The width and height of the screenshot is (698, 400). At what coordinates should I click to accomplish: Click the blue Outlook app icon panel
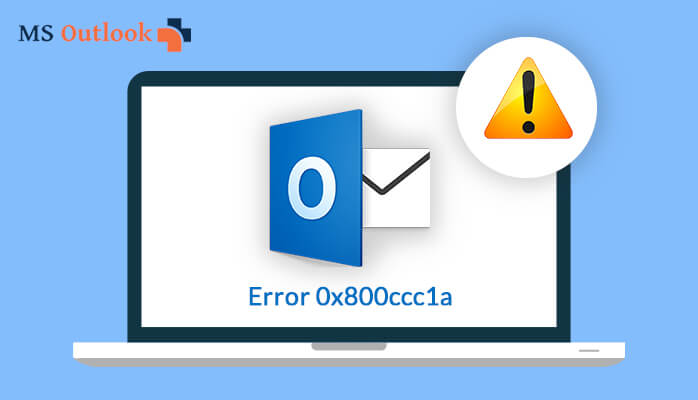click(x=316, y=188)
